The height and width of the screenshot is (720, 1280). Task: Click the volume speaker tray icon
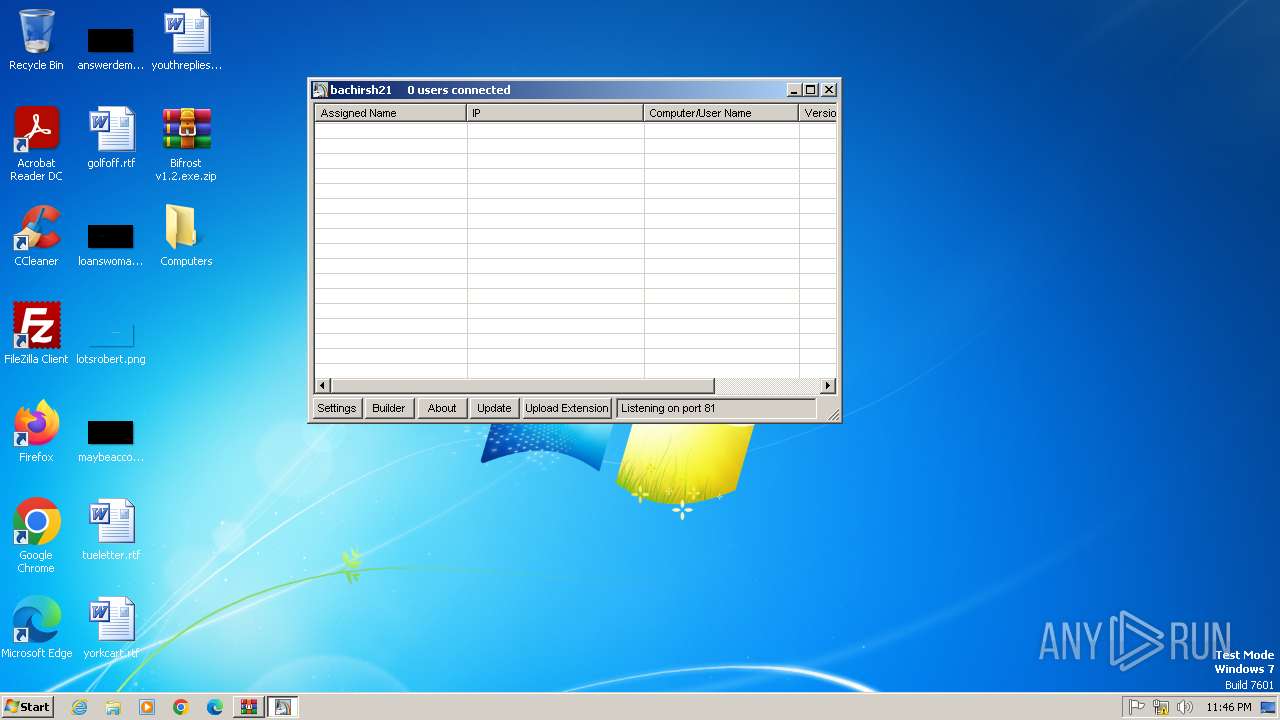(1185, 707)
